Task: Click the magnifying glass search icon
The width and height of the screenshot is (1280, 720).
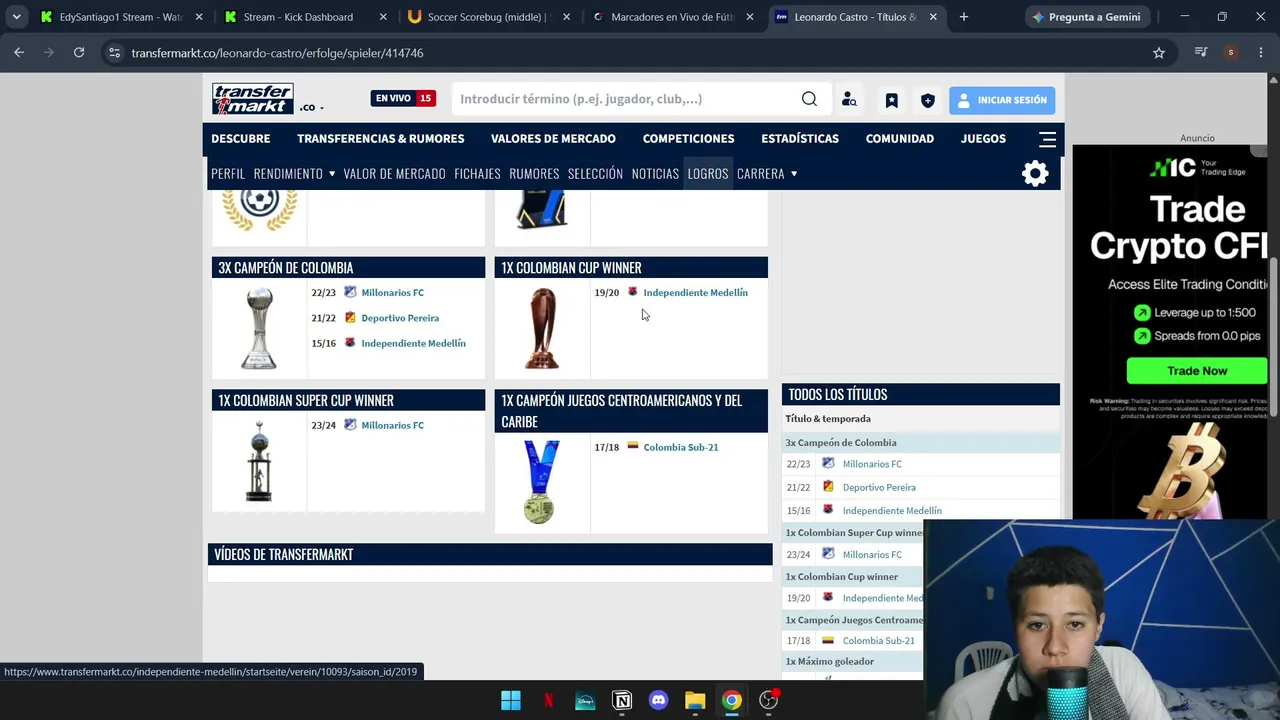Action: 809,99
